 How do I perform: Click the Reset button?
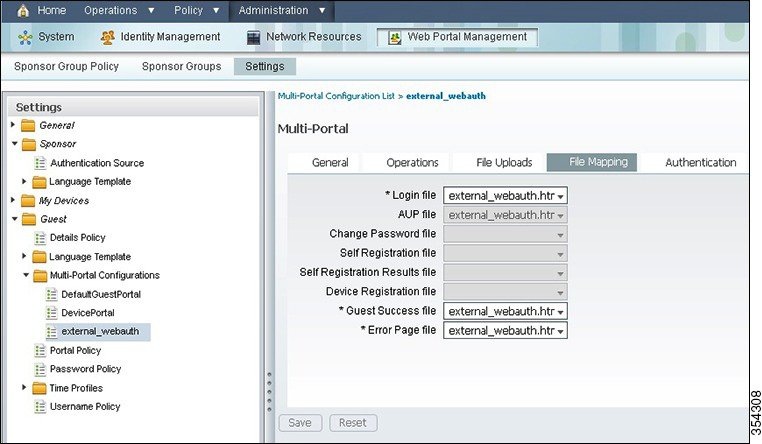point(353,423)
